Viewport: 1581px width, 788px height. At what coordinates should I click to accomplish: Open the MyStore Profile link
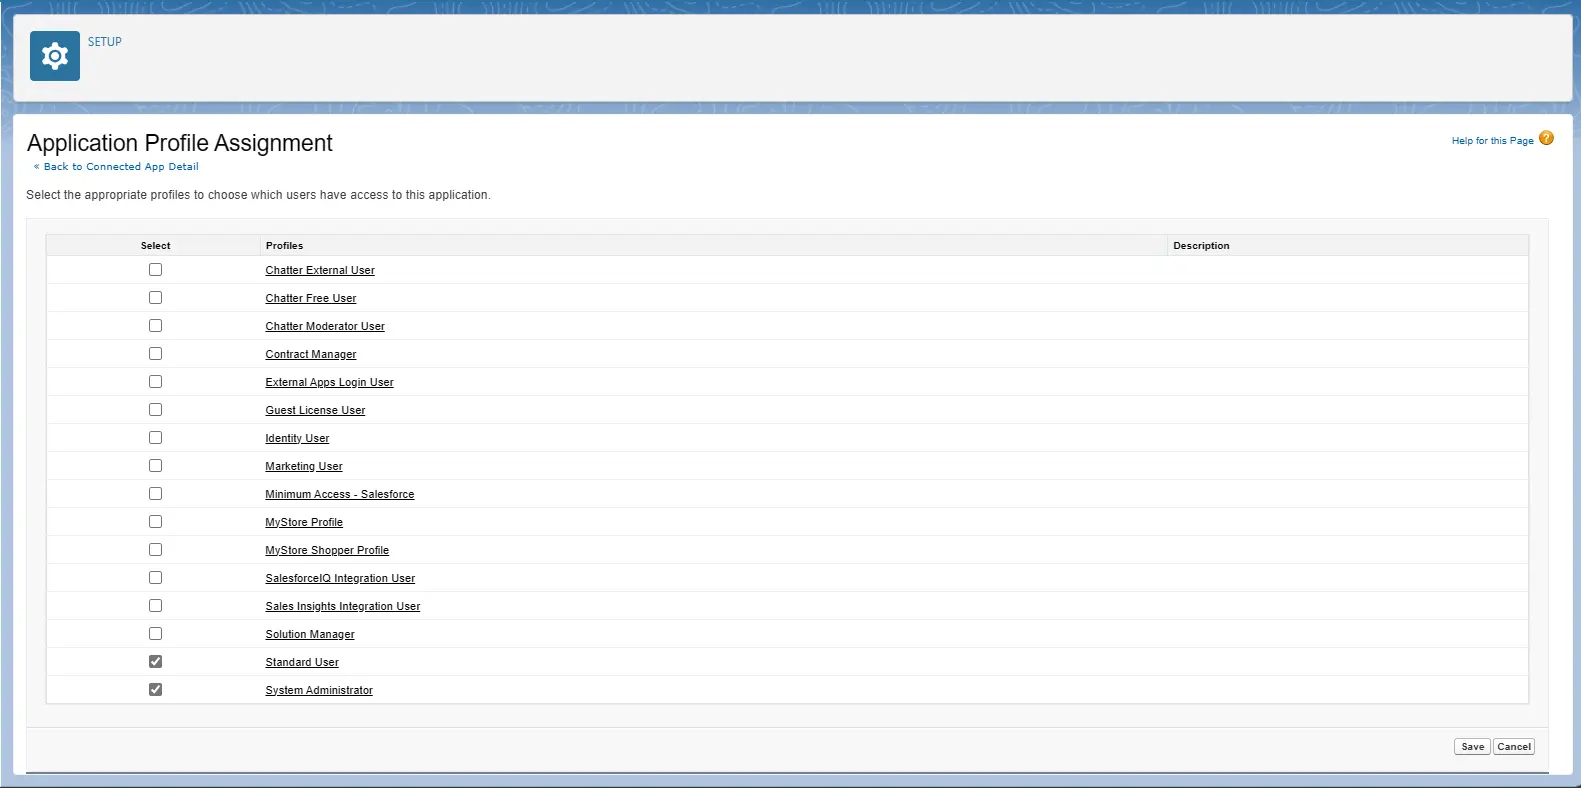click(304, 522)
